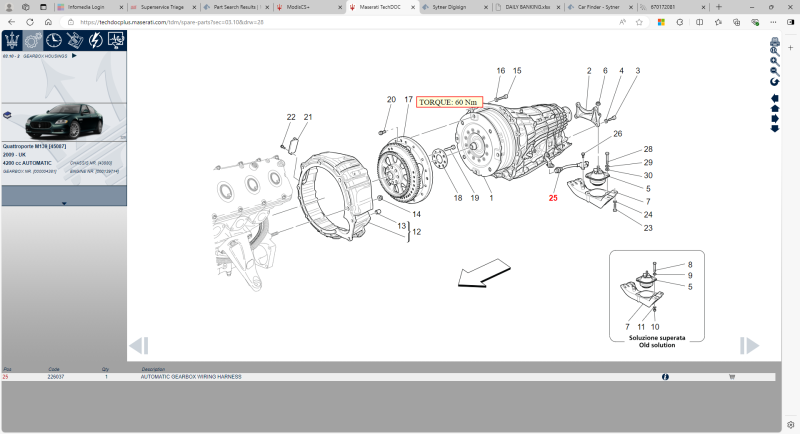Toggle the browser sidebar
Viewport: 800px width, 434px height.
click(x=791, y=22)
